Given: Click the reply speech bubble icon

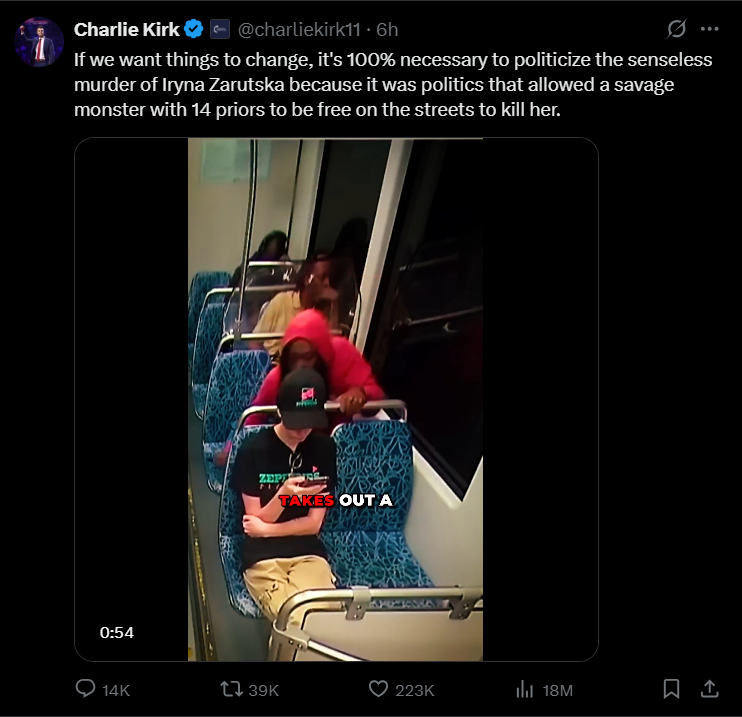Looking at the screenshot, I should tap(86, 689).
